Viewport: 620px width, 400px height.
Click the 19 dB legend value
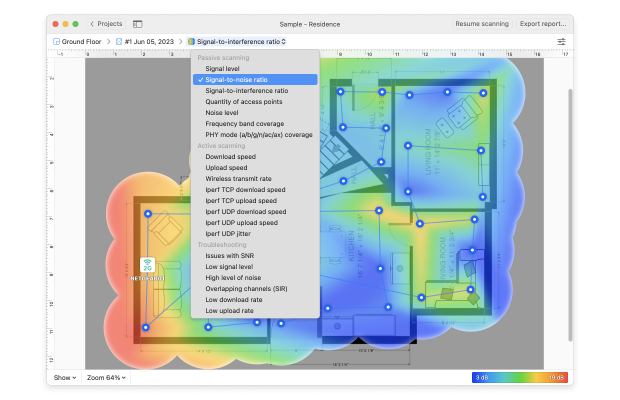556,377
